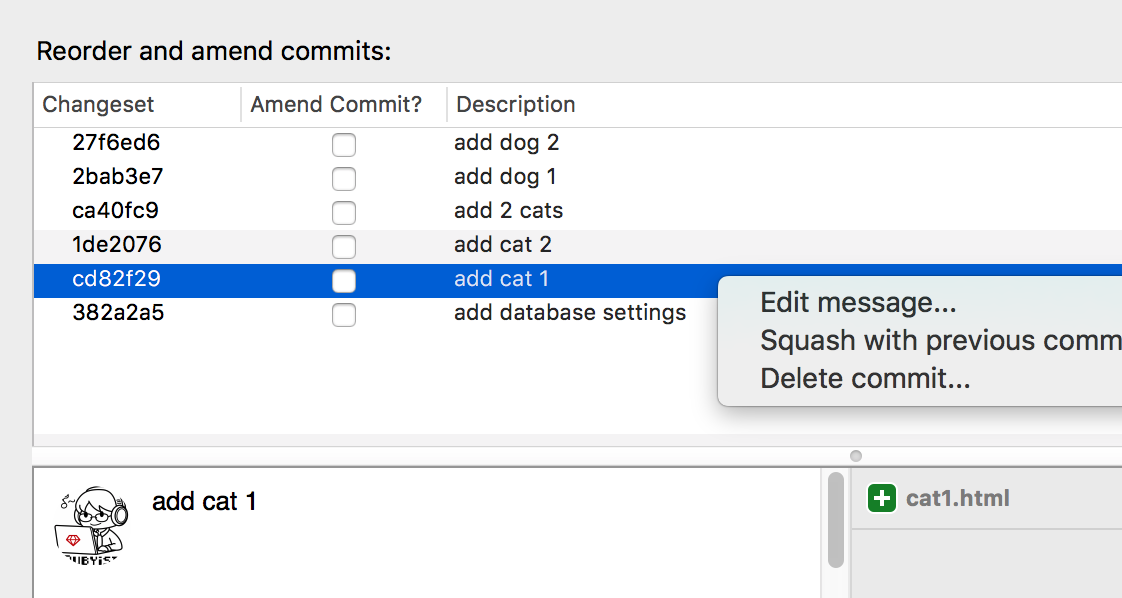The width and height of the screenshot is (1122, 598).
Task: Click "Delete commit..." in the context menu
Action: pos(865,379)
